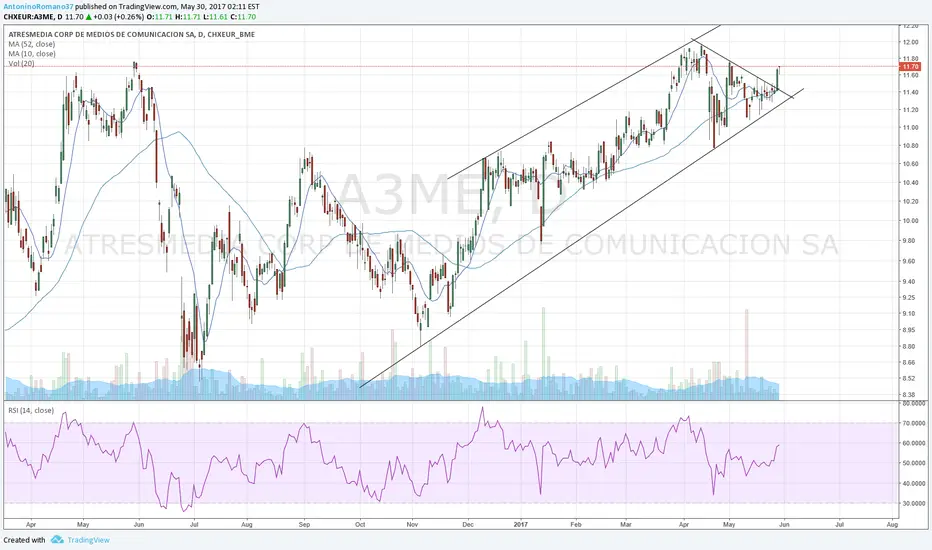Viewport: 932px width, 550px height.
Task: Click the 10.60 price axis label
Action: point(911,164)
